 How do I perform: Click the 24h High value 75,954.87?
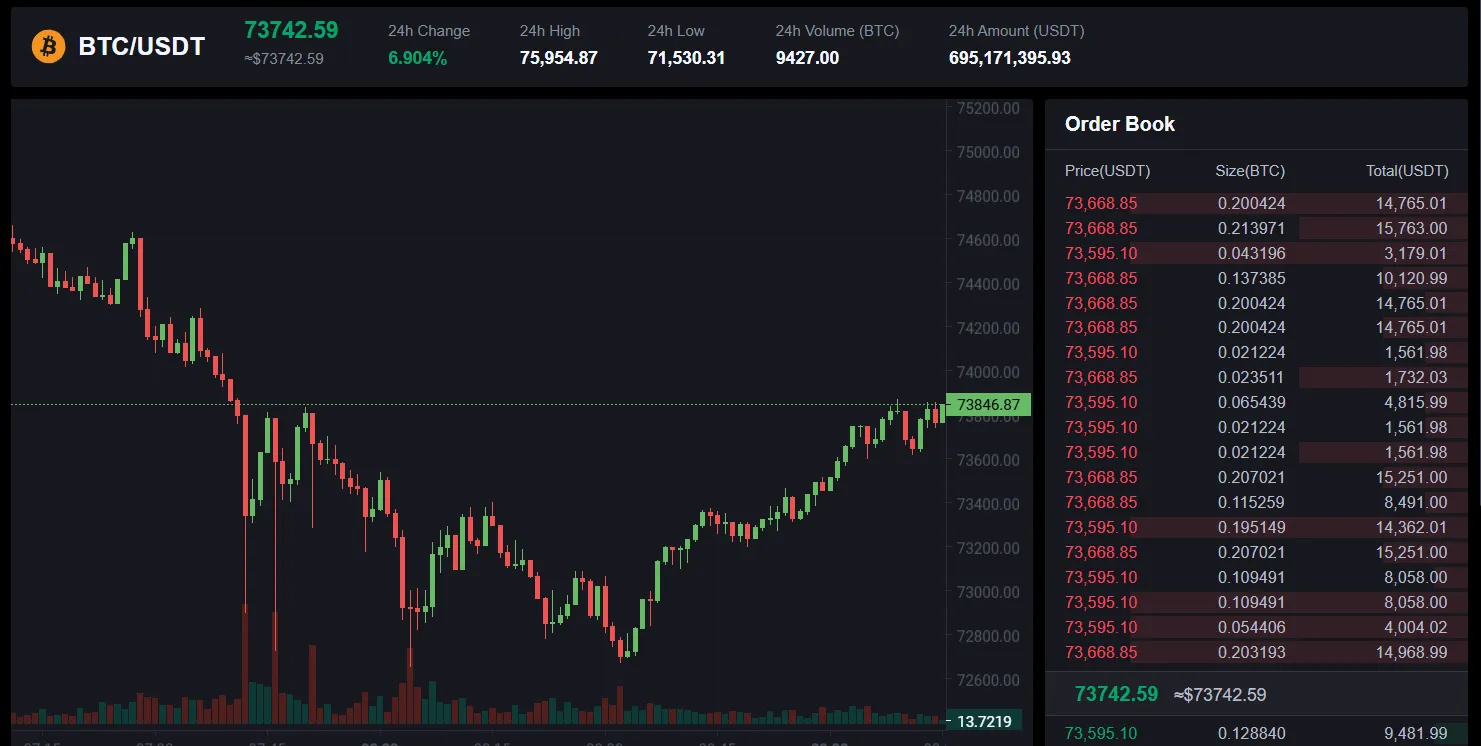tap(558, 58)
